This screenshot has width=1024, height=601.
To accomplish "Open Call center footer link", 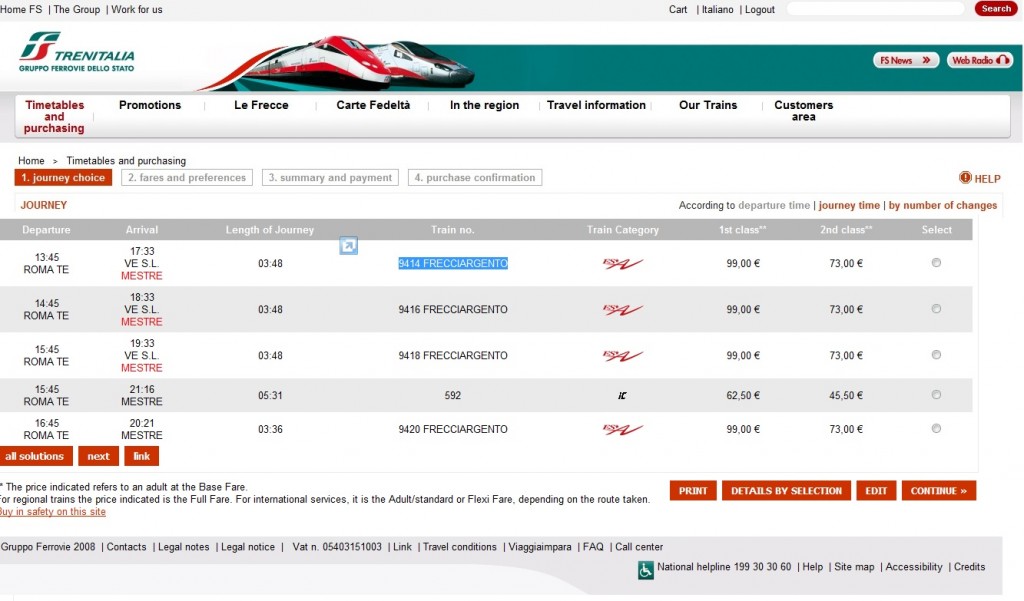I will click(639, 547).
